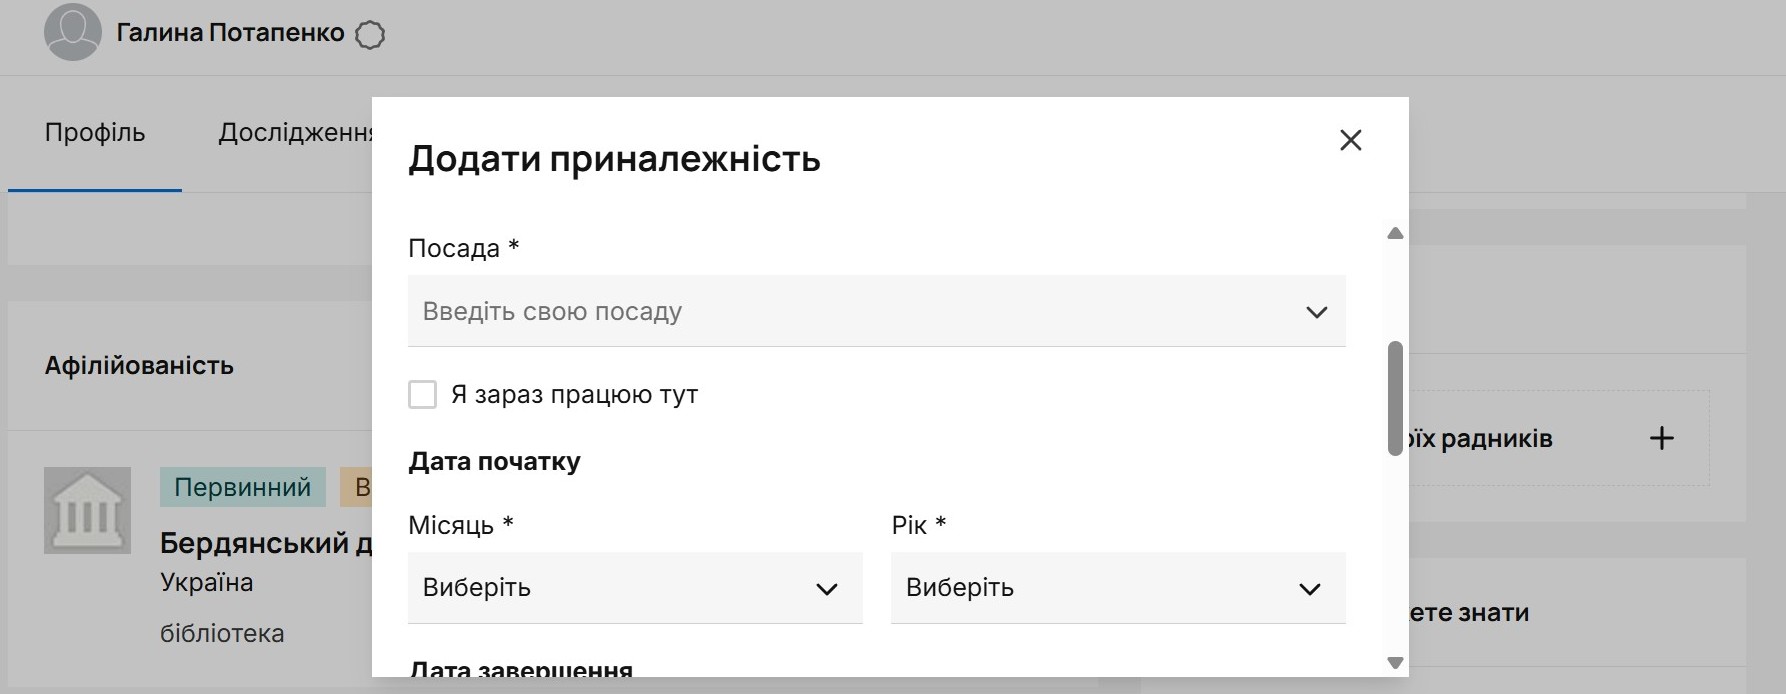
Task: Click the plus icon beside радників
Action: (1661, 438)
